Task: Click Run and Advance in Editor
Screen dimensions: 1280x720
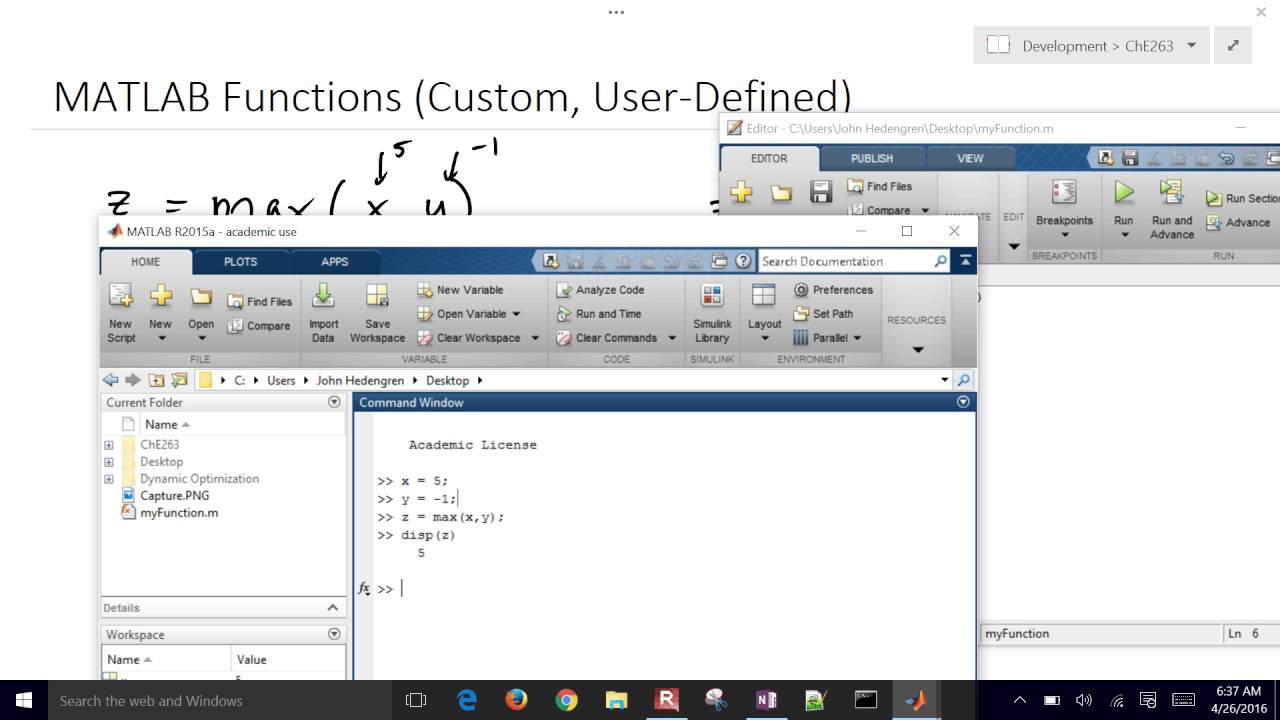Action: click(x=1172, y=208)
